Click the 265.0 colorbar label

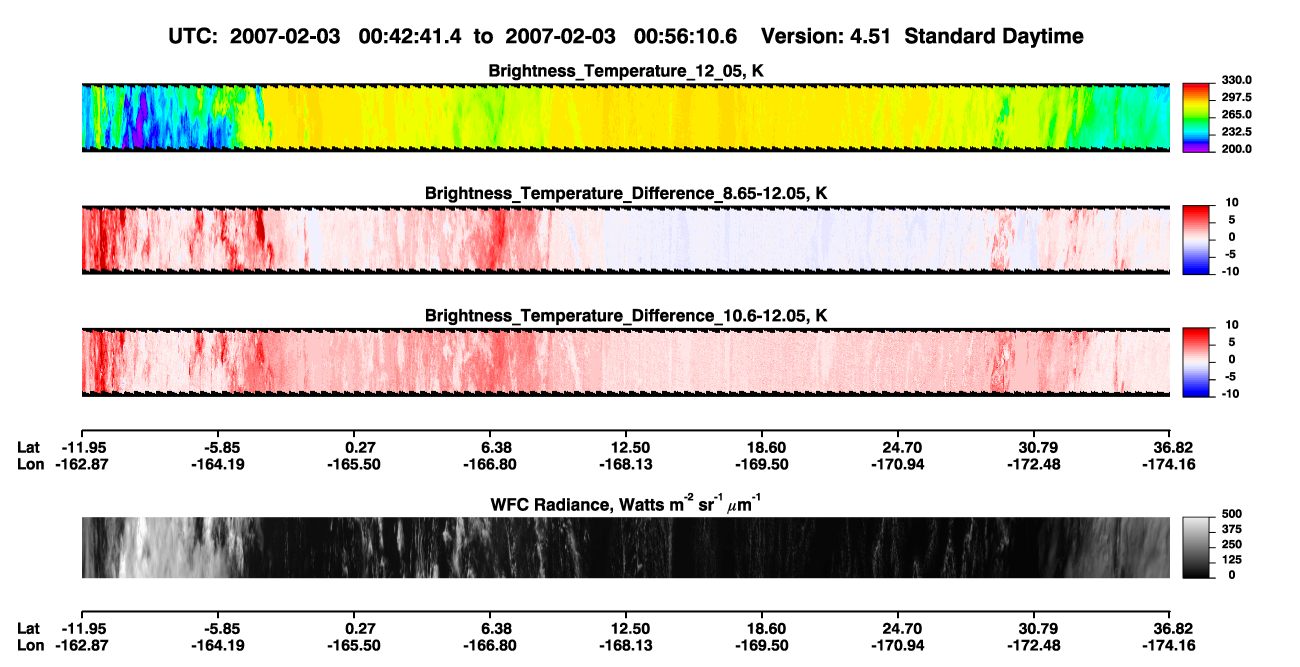tap(1237, 114)
